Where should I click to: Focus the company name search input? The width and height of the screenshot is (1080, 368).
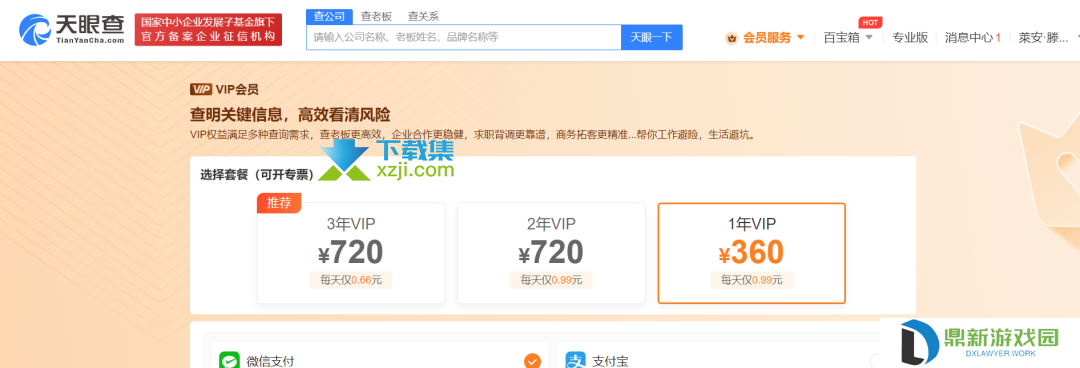(464, 37)
